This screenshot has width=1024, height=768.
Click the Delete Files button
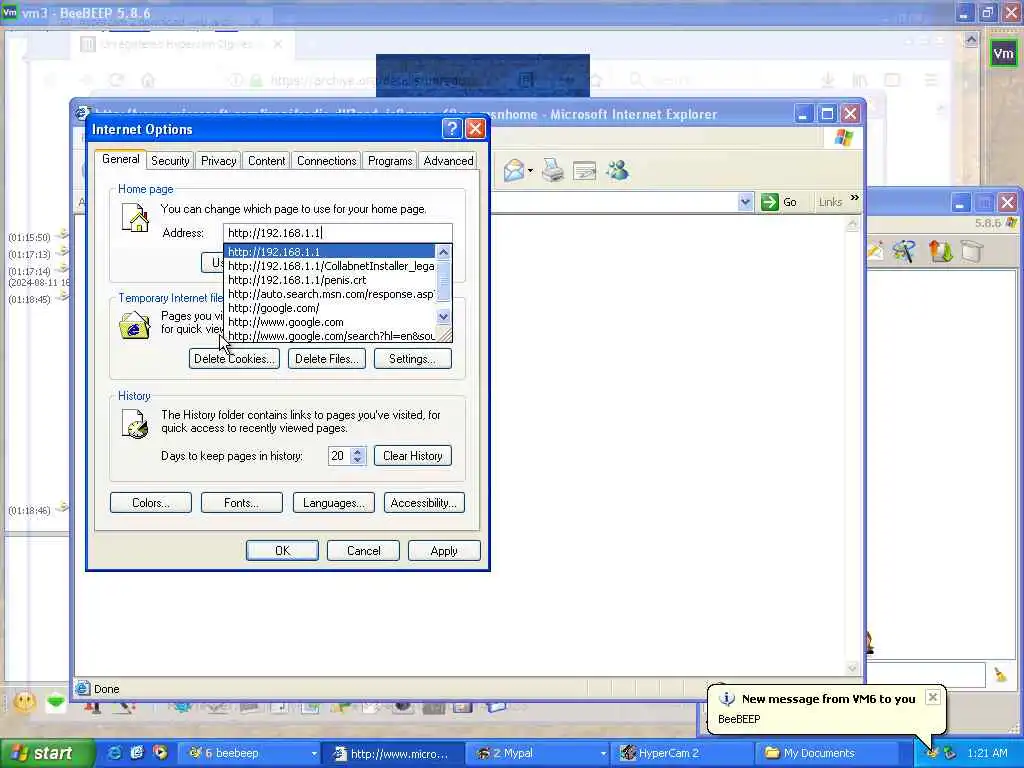326,359
